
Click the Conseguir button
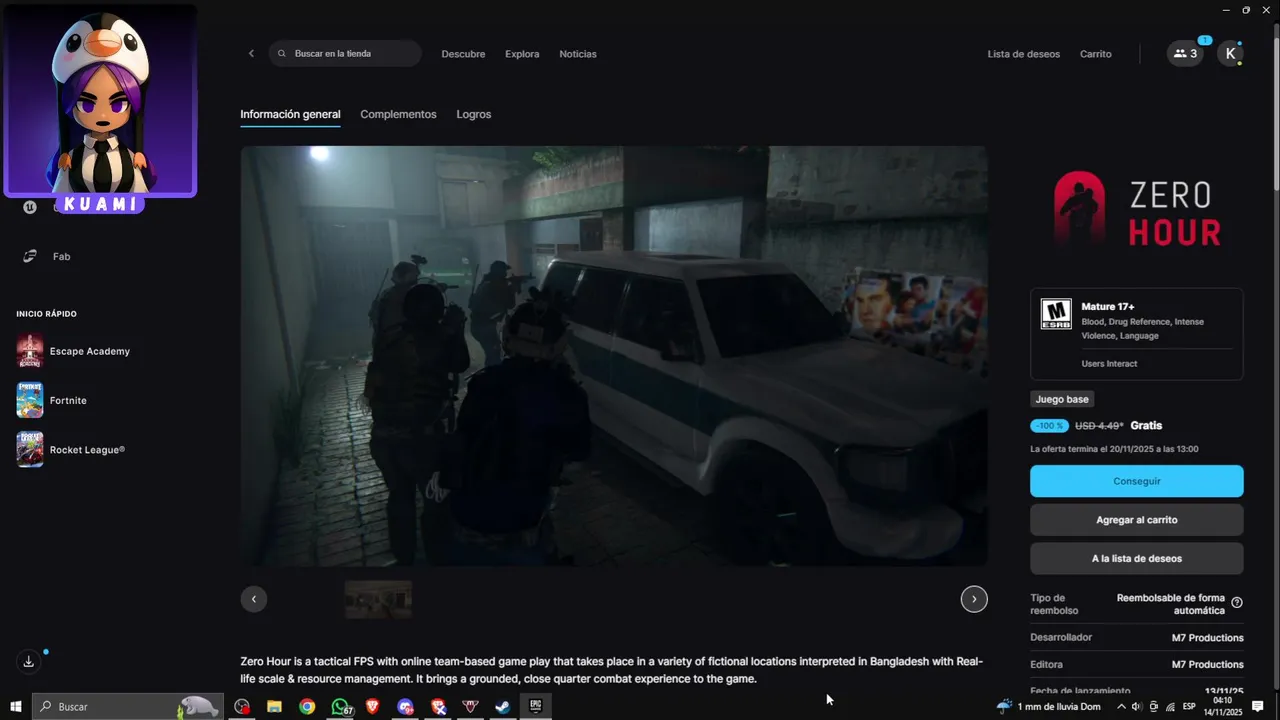[x=1137, y=481]
